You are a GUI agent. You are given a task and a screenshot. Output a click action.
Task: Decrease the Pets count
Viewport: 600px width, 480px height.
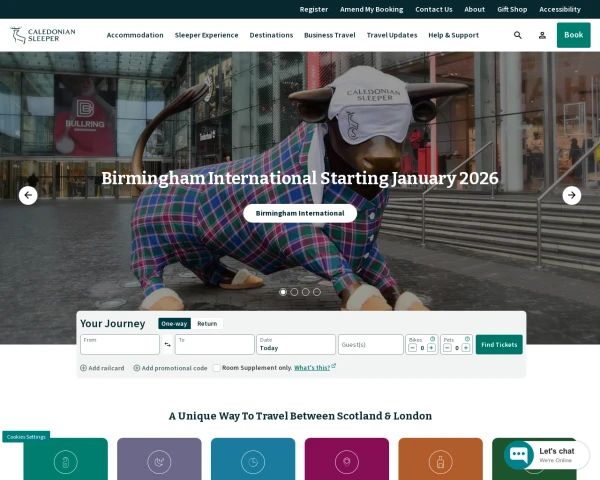point(447,348)
